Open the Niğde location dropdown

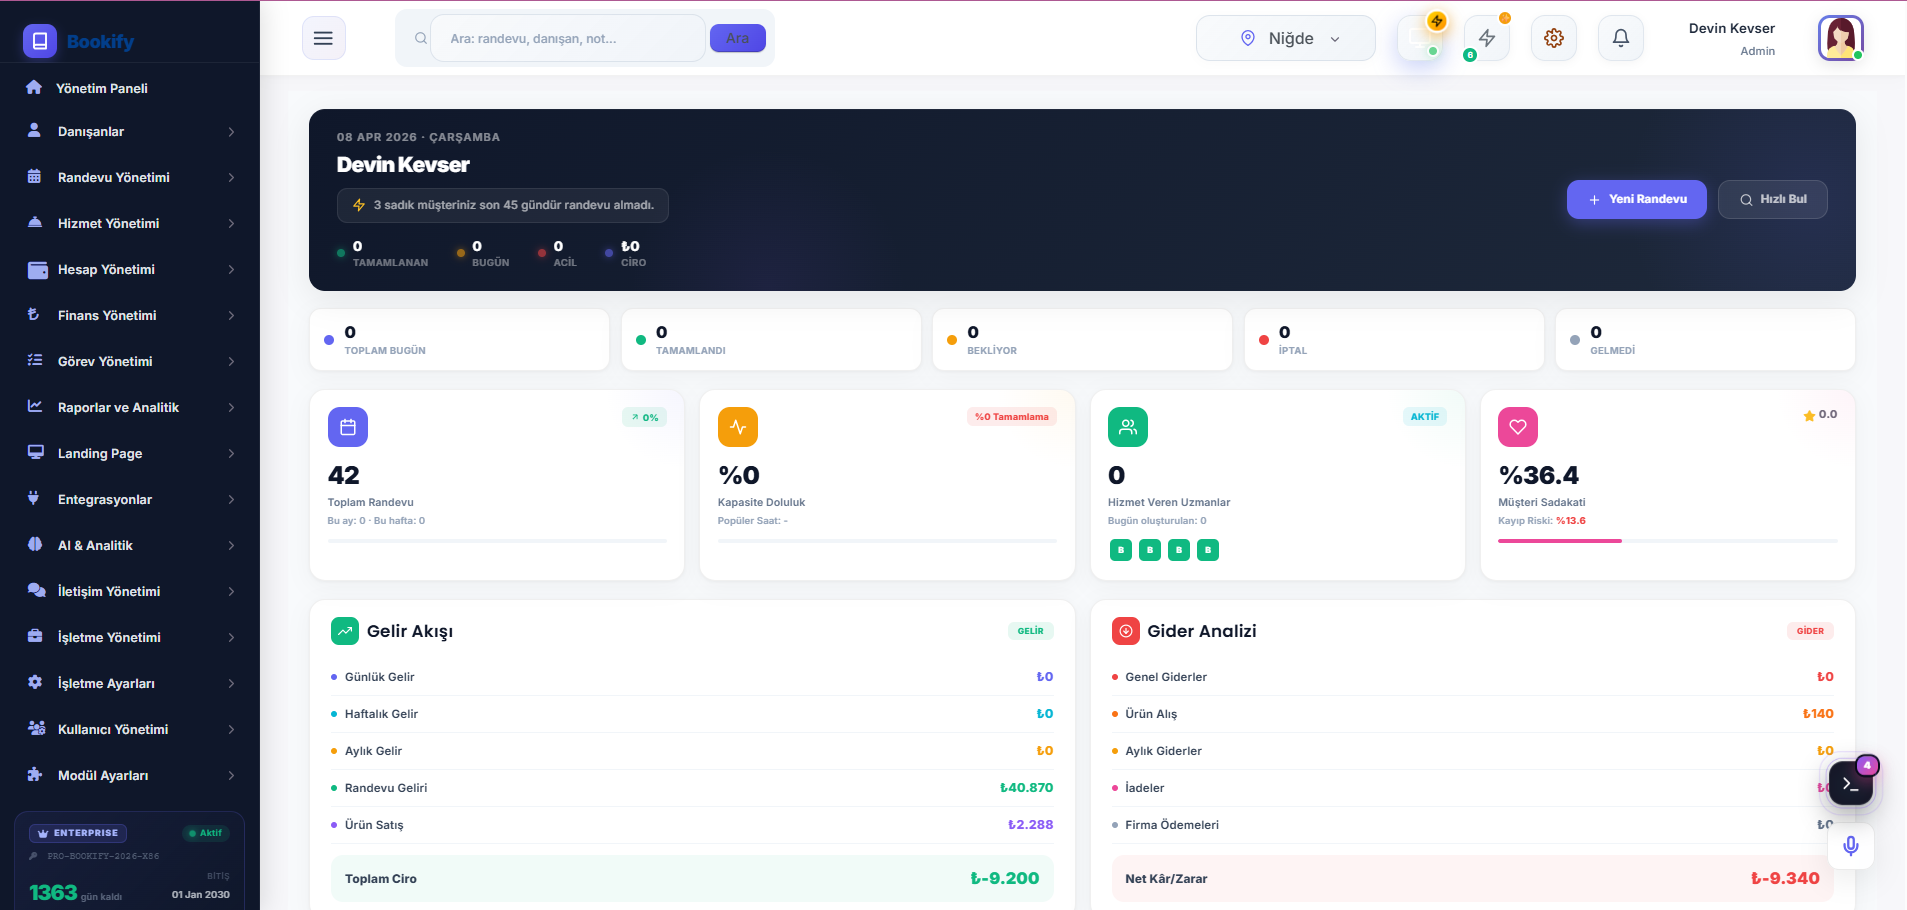click(x=1285, y=38)
